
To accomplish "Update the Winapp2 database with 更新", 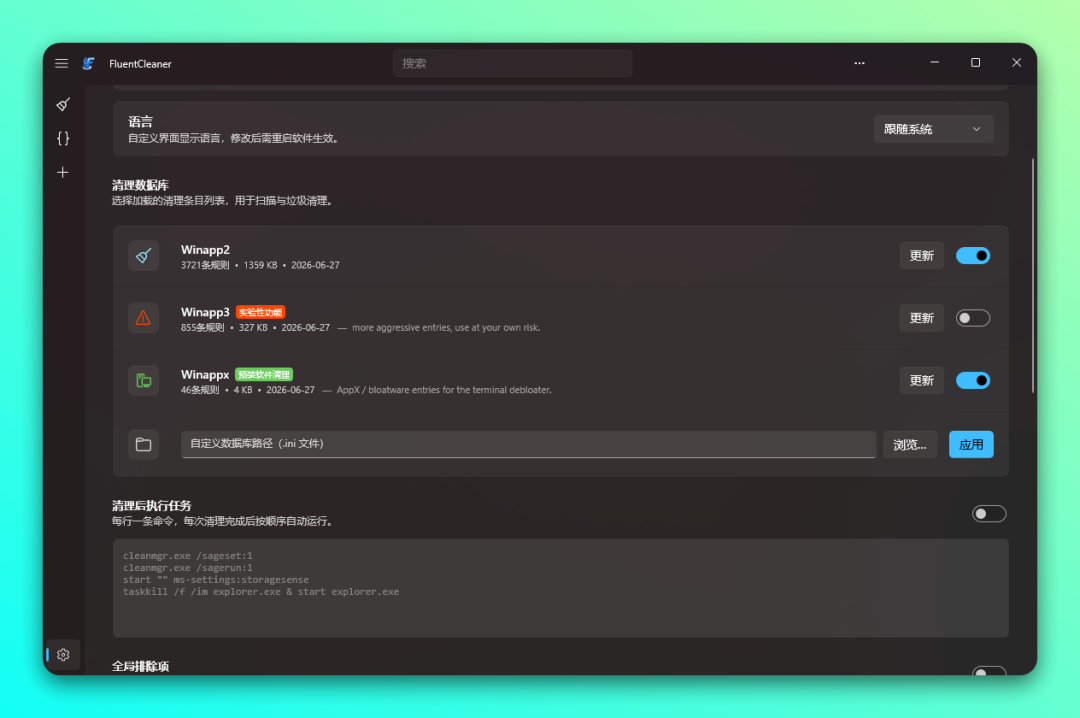I will pyautogui.click(x=922, y=256).
